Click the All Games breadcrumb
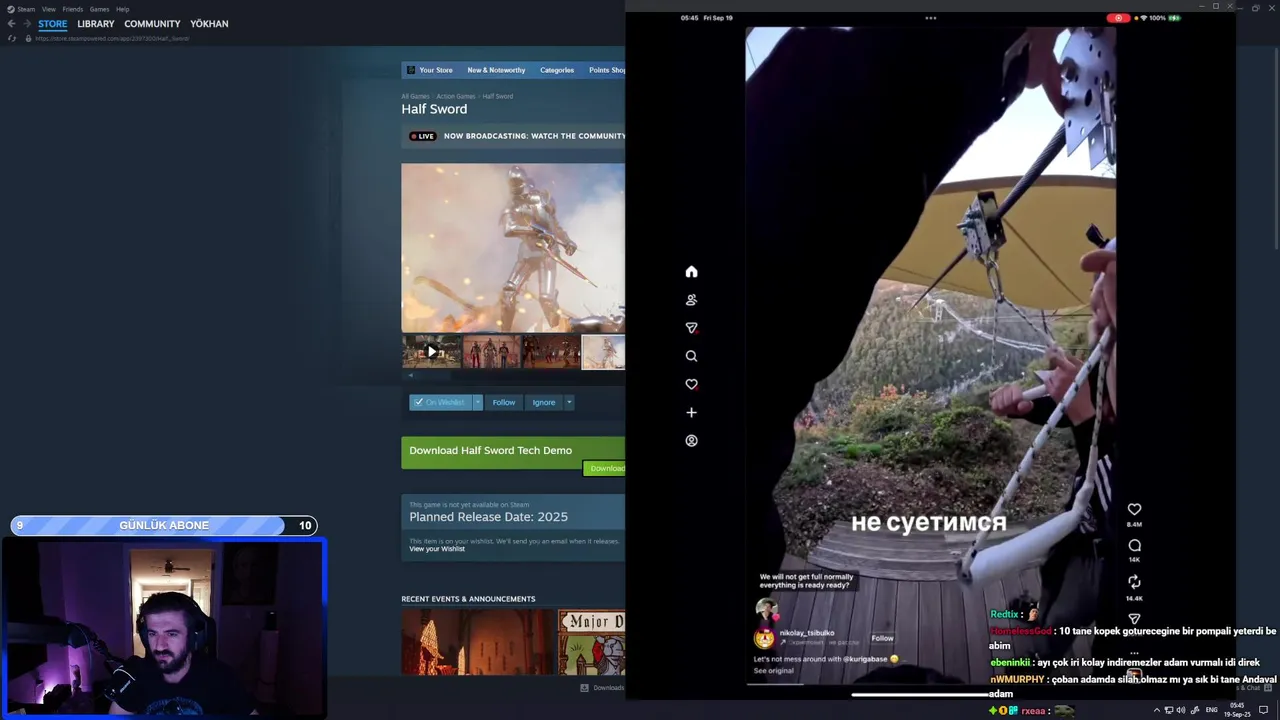This screenshot has width=1280, height=720. pos(415,96)
